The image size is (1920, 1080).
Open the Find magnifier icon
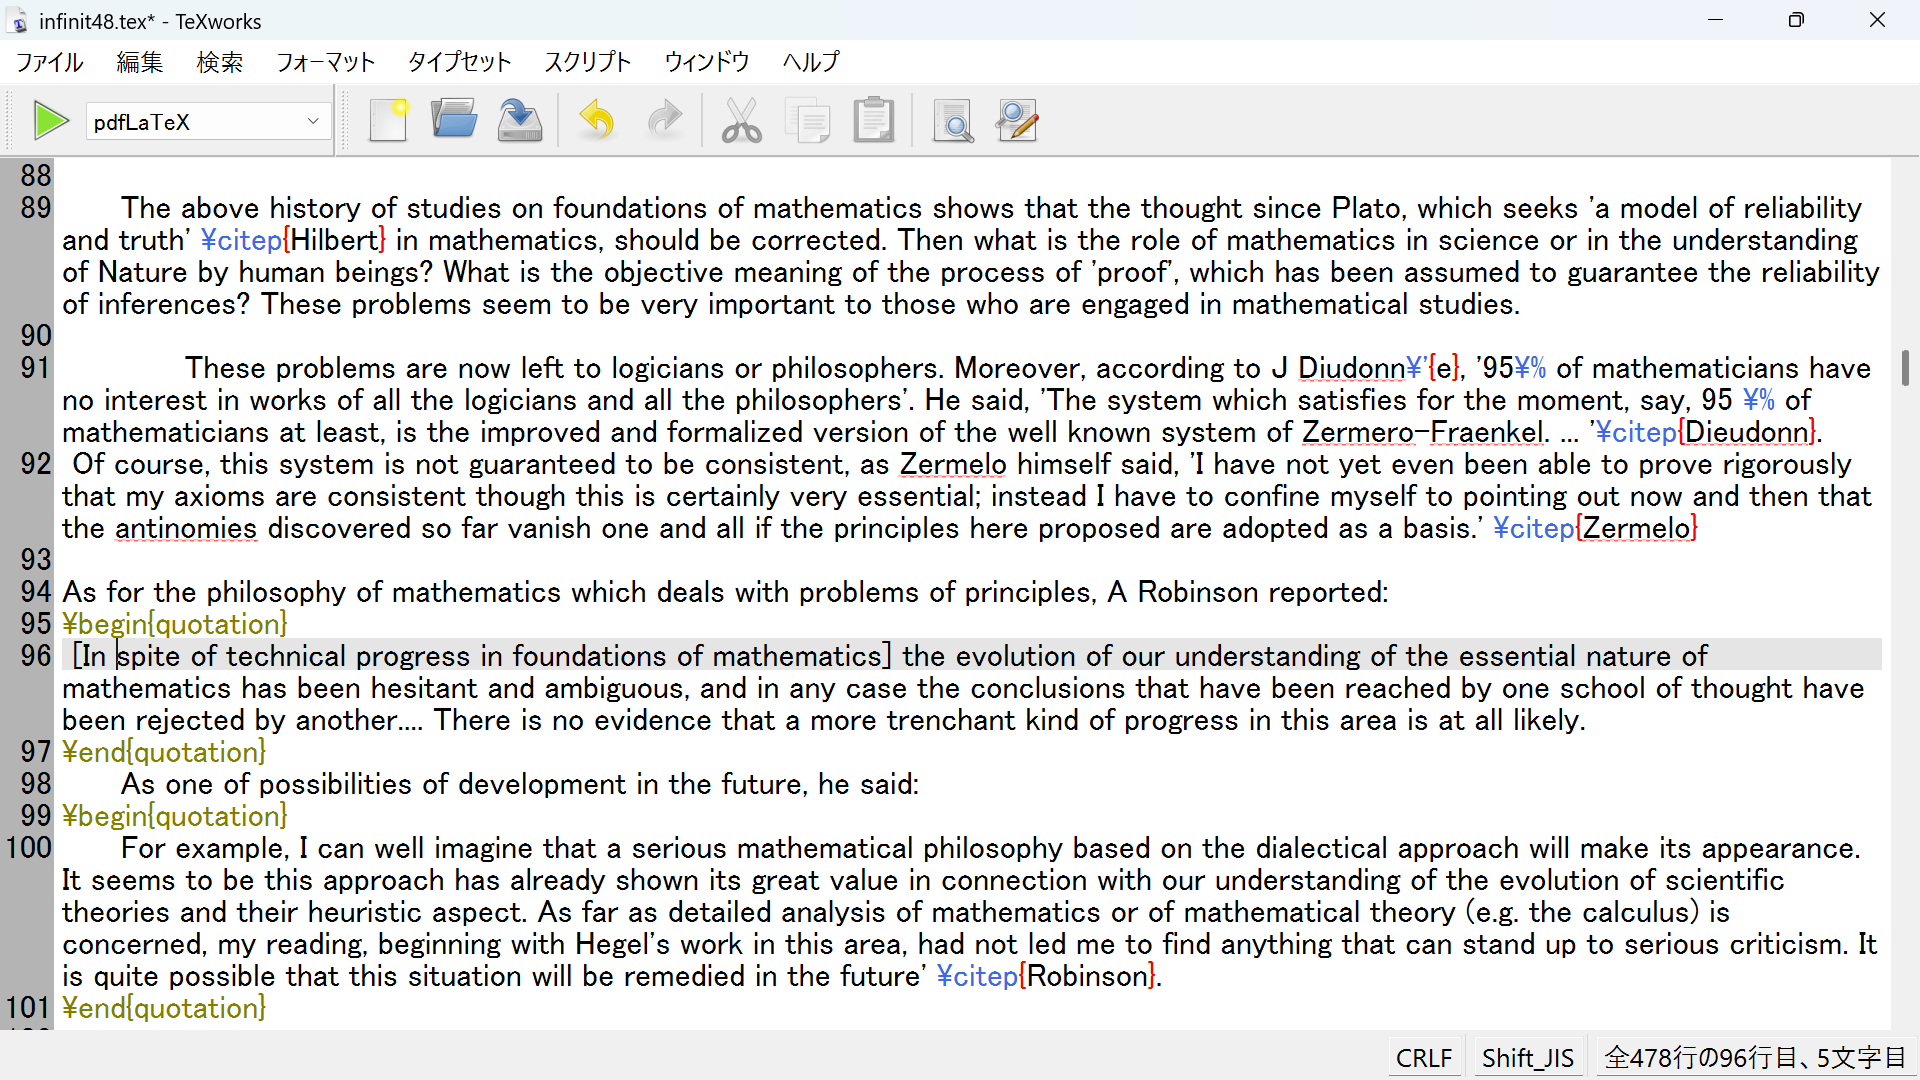point(953,121)
